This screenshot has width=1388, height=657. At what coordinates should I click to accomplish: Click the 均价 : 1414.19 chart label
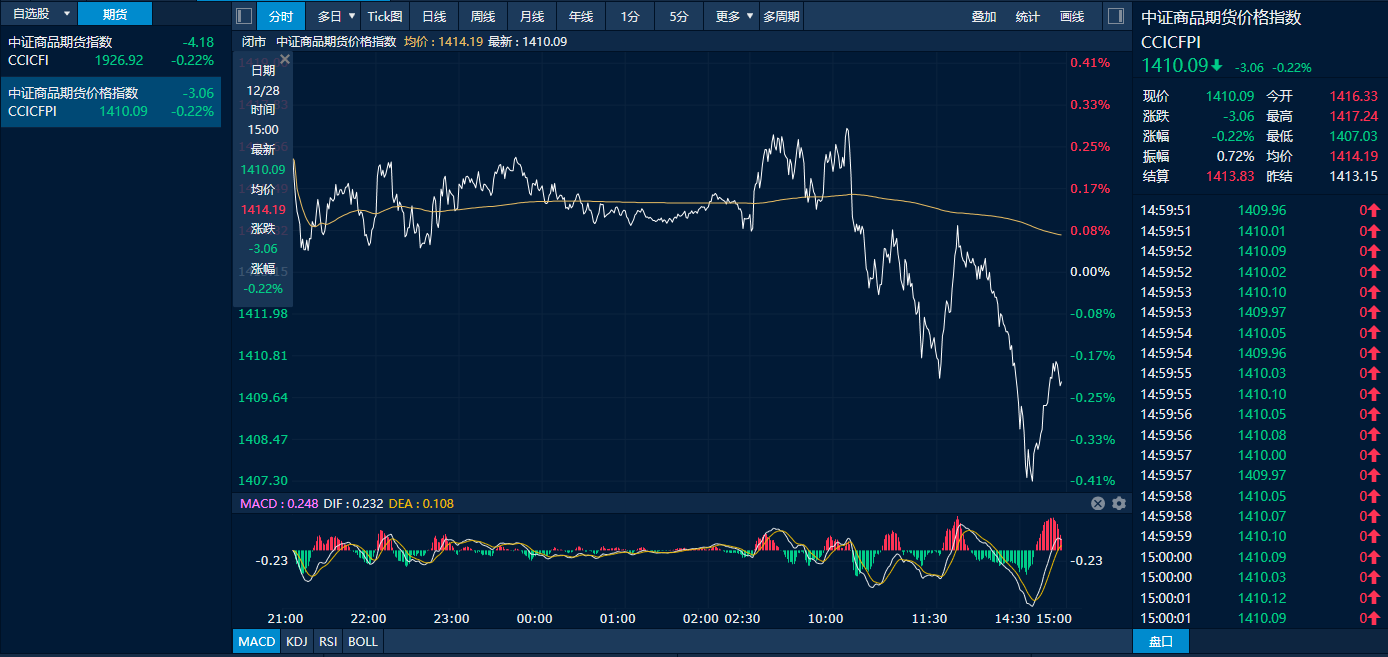click(443, 42)
